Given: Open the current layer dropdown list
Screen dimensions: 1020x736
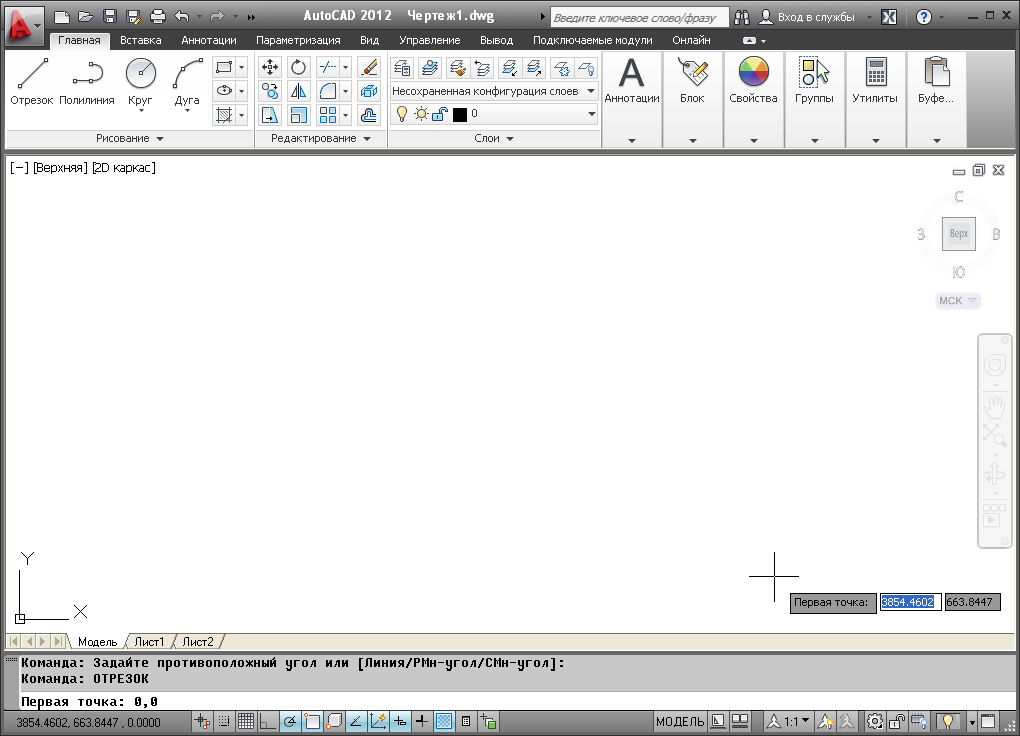Looking at the screenshot, I should 591,114.
